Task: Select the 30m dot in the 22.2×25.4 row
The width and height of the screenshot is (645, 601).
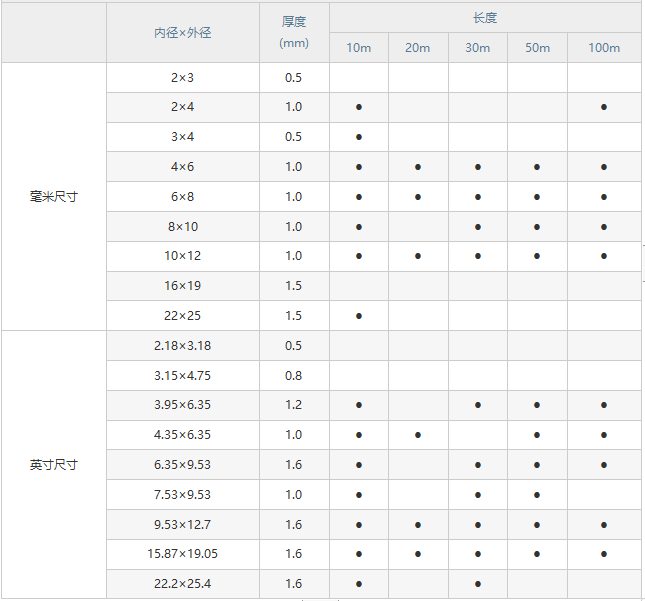Action: click(478, 584)
